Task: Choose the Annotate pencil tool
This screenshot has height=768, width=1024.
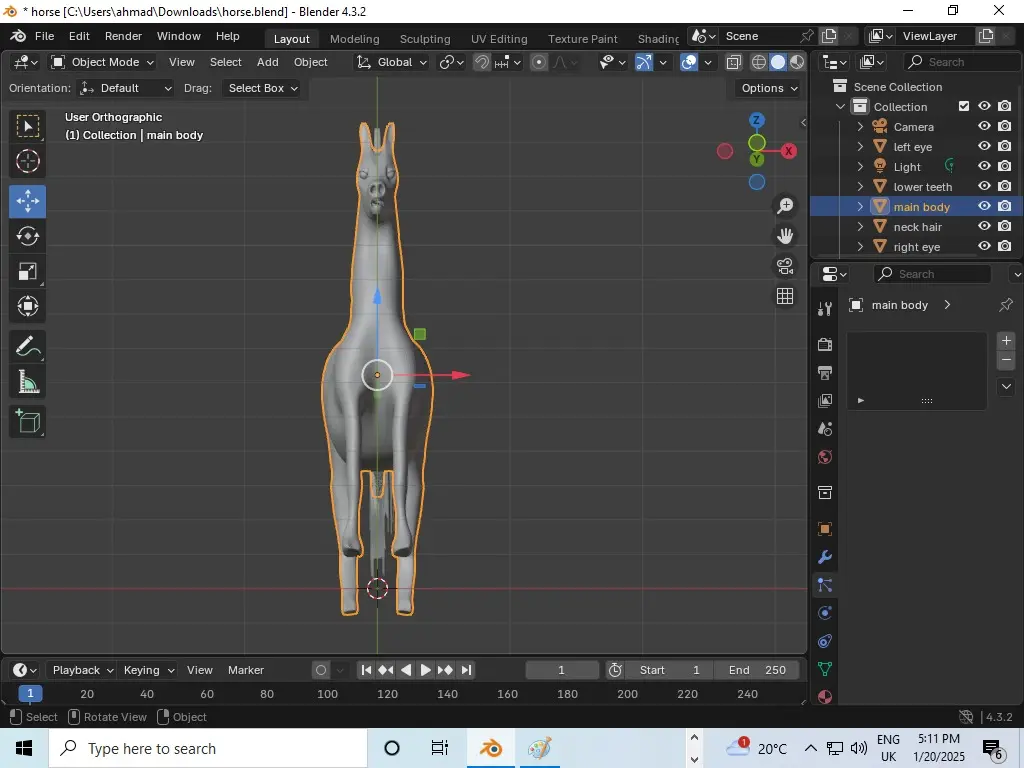Action: coord(27,346)
